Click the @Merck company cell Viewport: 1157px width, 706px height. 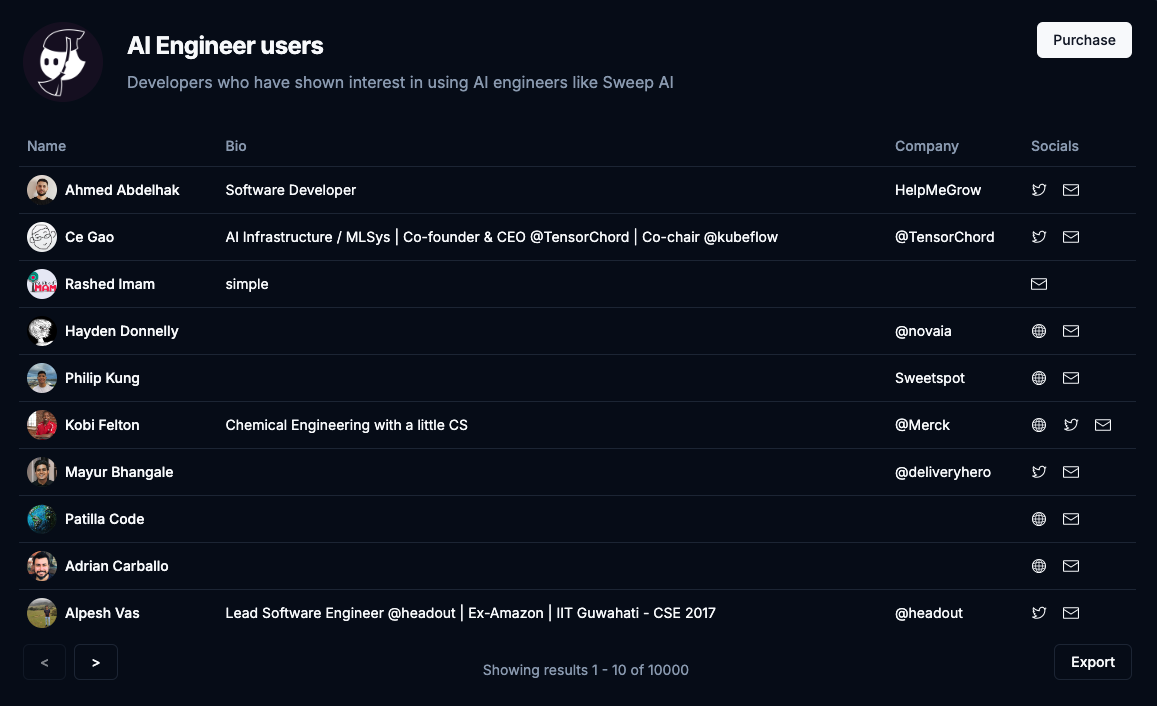click(x=922, y=425)
